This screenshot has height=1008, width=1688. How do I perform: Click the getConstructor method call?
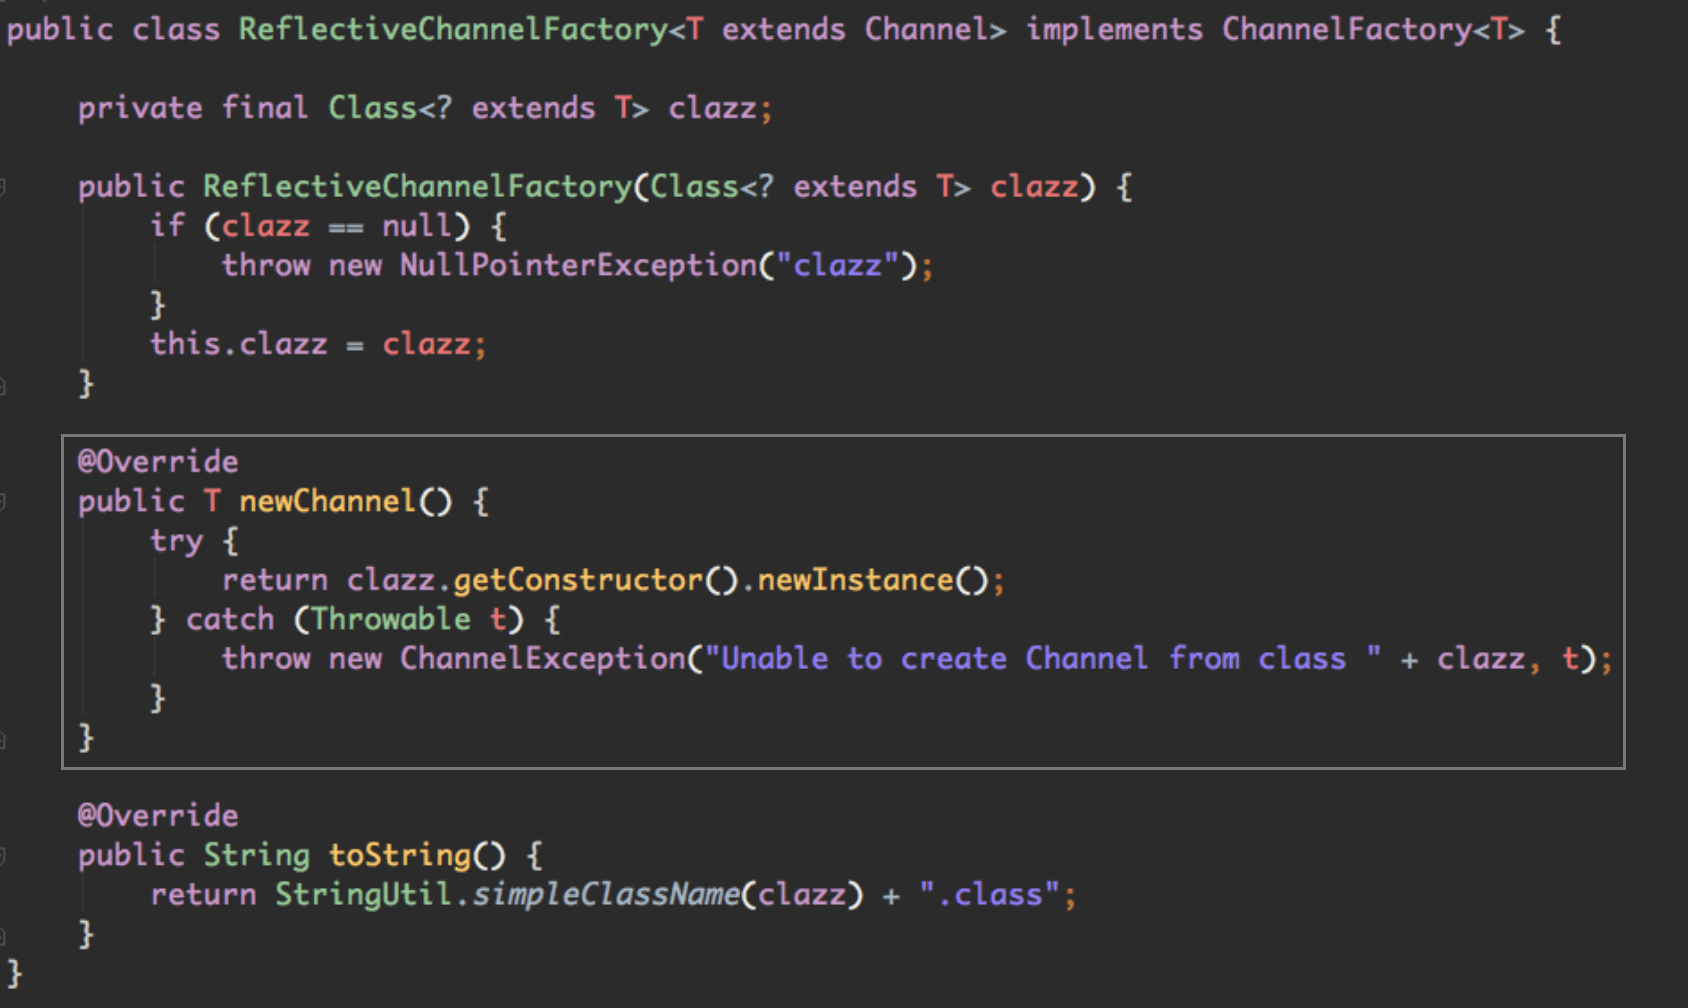click(578, 580)
